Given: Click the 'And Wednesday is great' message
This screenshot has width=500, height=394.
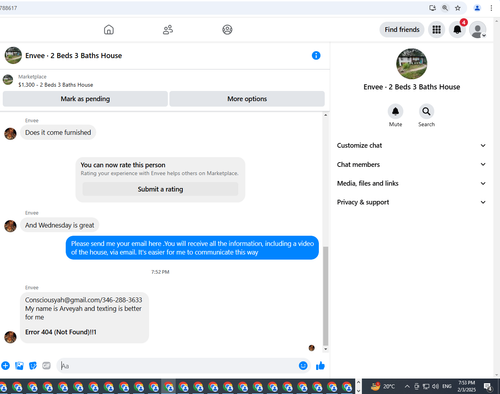Looking at the screenshot, I should (x=60, y=225).
